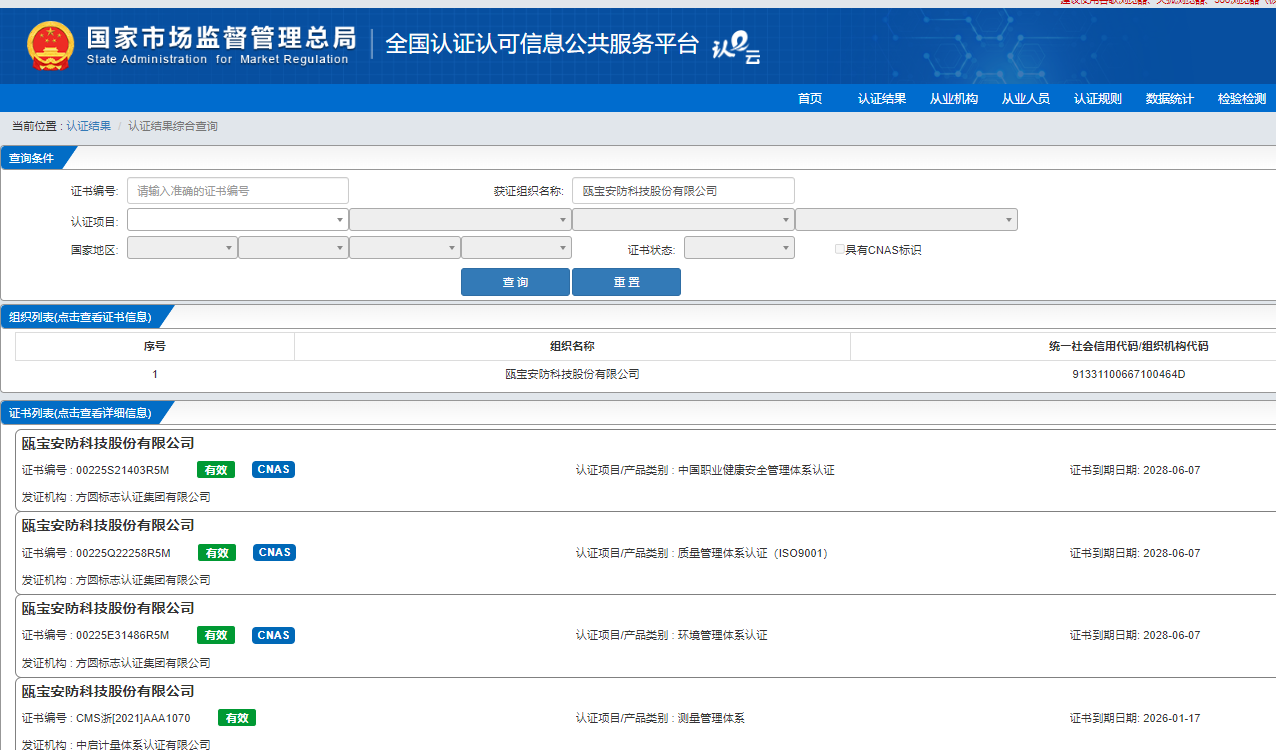
Task: Click CNAS badge on ISO9001 certificate
Action: coord(273,553)
